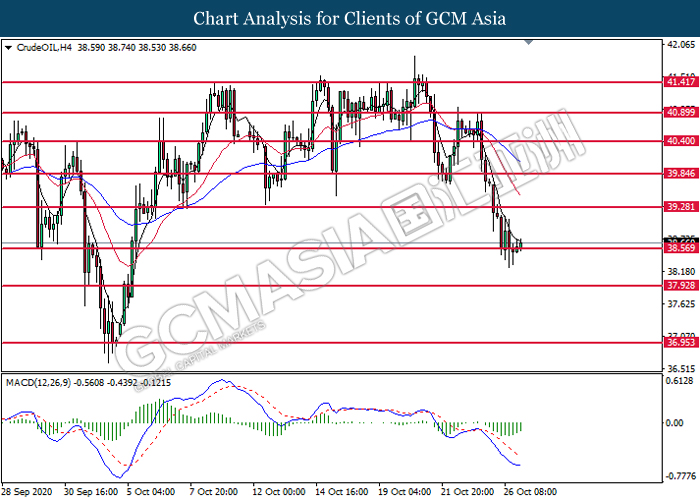Select the 40.400 price level label
Image resolution: width=700 pixels, height=500 pixels.
tap(681, 141)
